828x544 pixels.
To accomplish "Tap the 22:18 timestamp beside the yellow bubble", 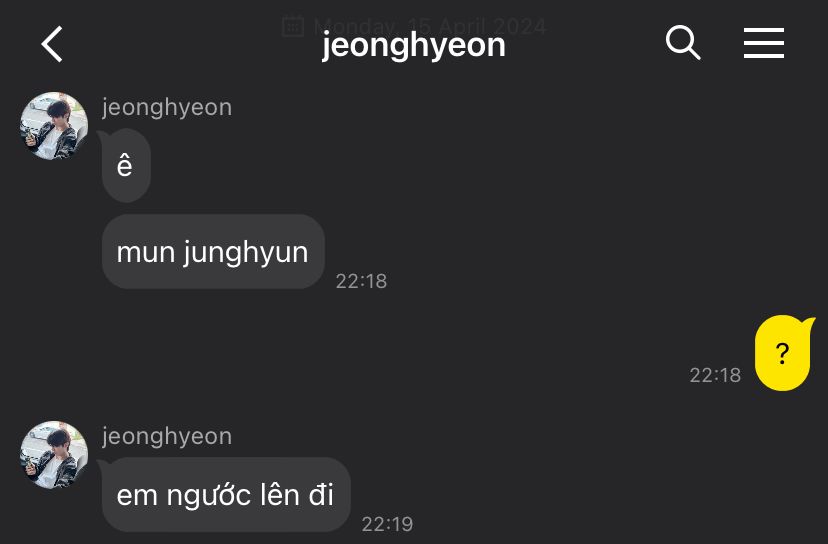I will (715, 375).
